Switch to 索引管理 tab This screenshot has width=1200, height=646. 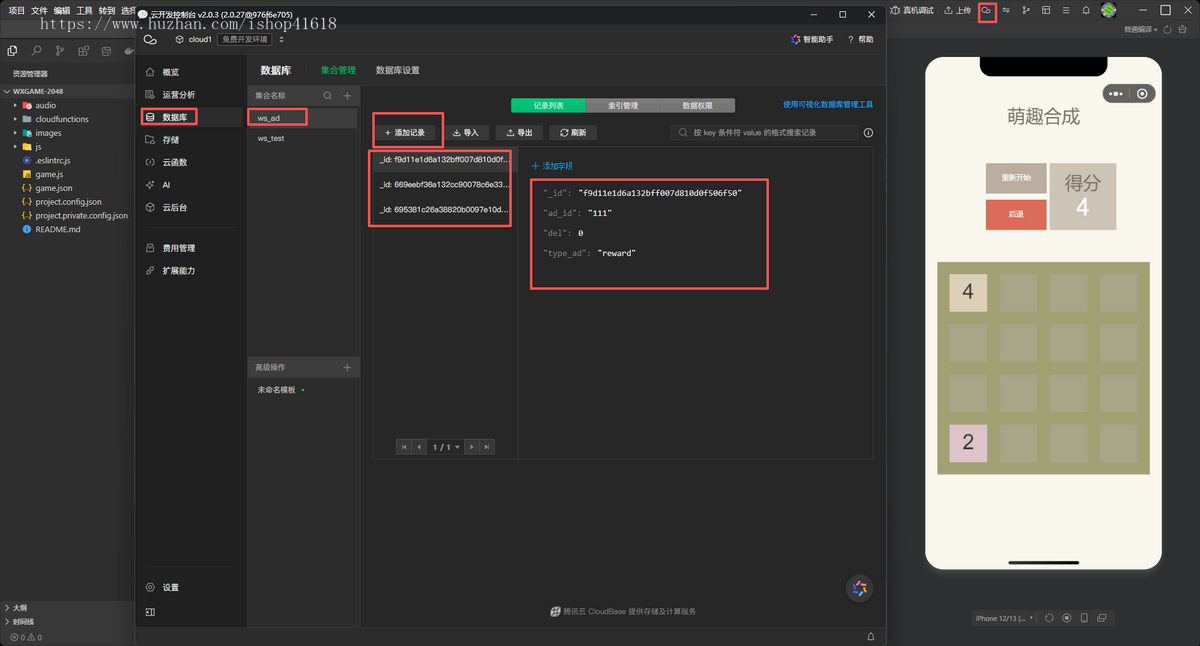pyautogui.click(x=623, y=105)
